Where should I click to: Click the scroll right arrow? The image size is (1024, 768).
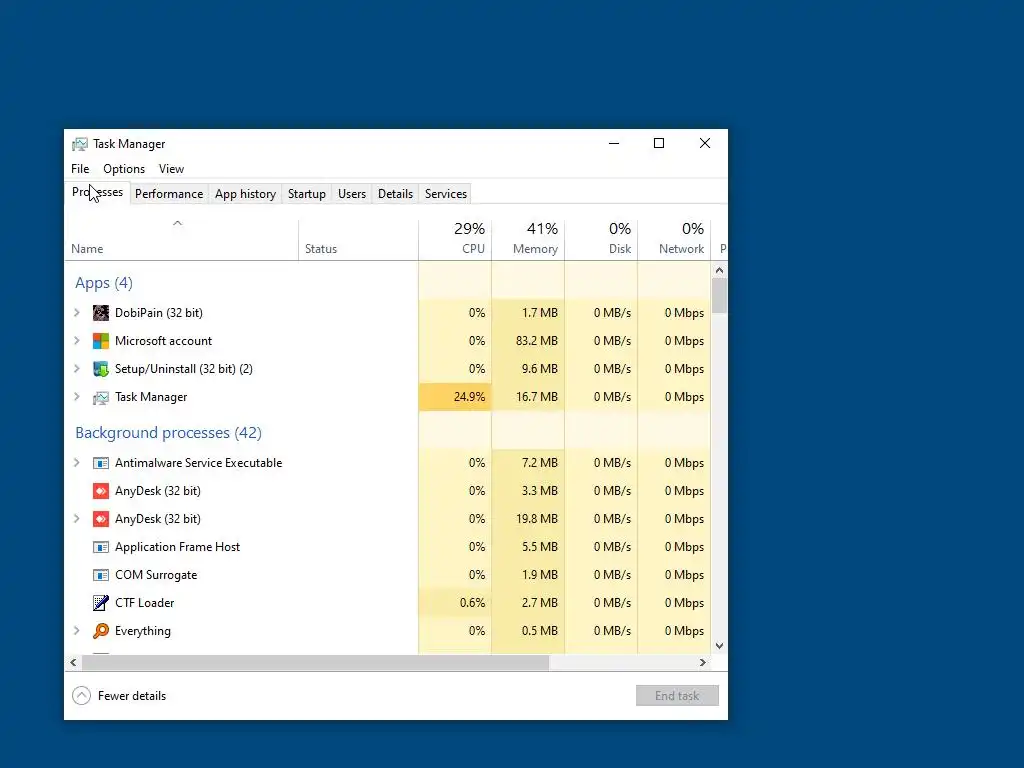[x=703, y=663]
